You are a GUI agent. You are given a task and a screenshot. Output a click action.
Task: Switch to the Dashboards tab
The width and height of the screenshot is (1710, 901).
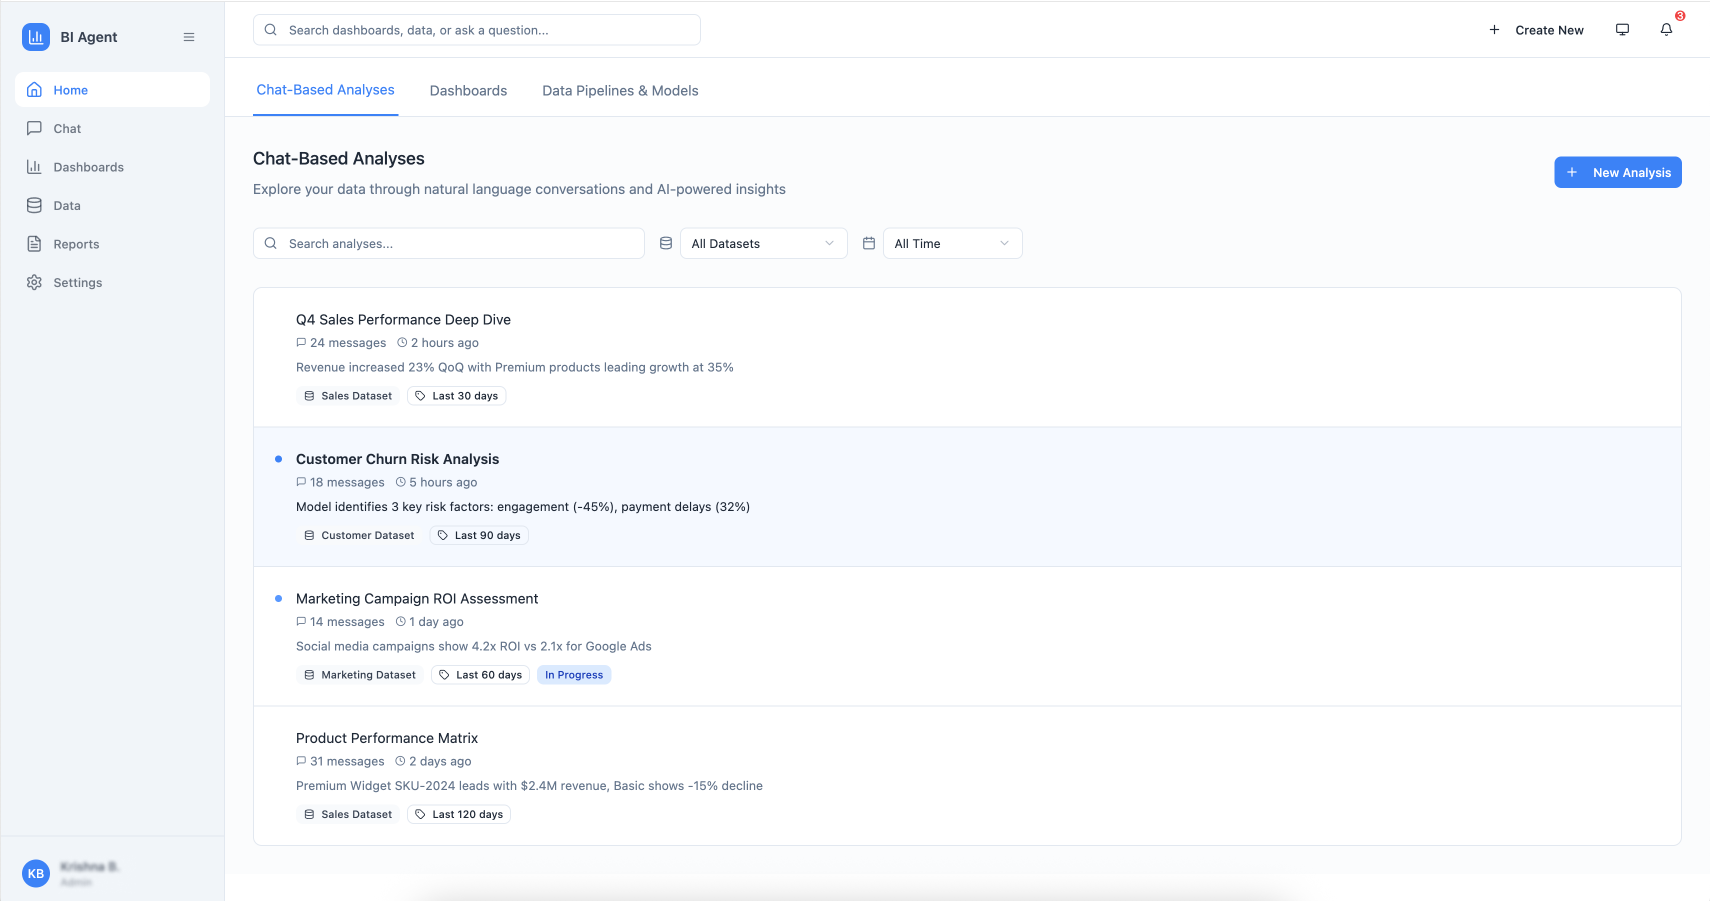point(468,91)
